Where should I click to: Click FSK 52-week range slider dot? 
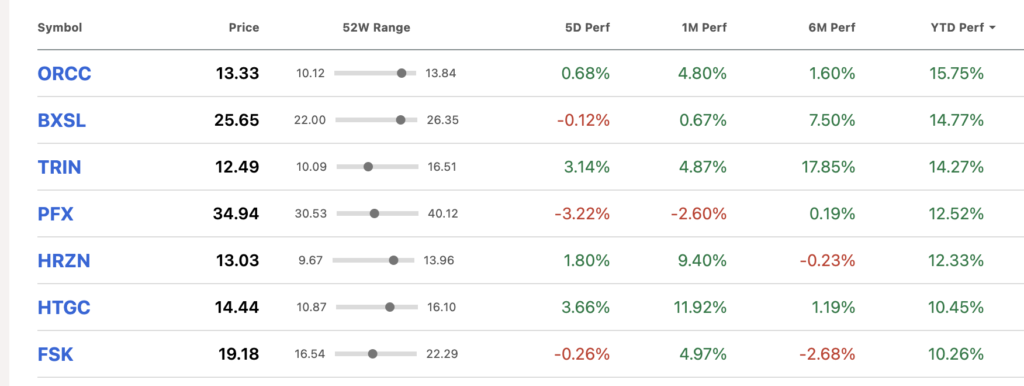pos(372,354)
